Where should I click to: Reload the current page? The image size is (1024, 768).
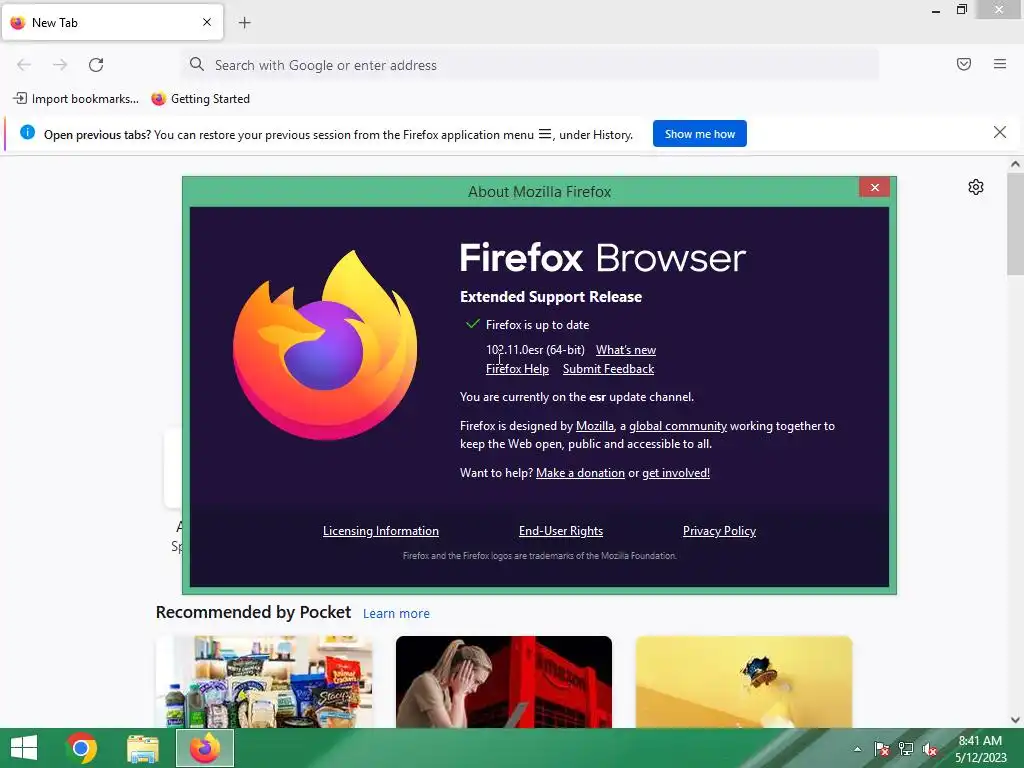coord(96,65)
